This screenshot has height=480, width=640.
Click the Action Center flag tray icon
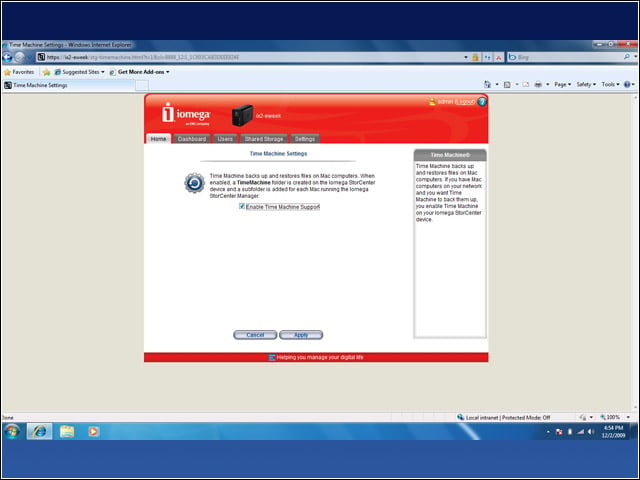pyautogui.click(x=559, y=431)
